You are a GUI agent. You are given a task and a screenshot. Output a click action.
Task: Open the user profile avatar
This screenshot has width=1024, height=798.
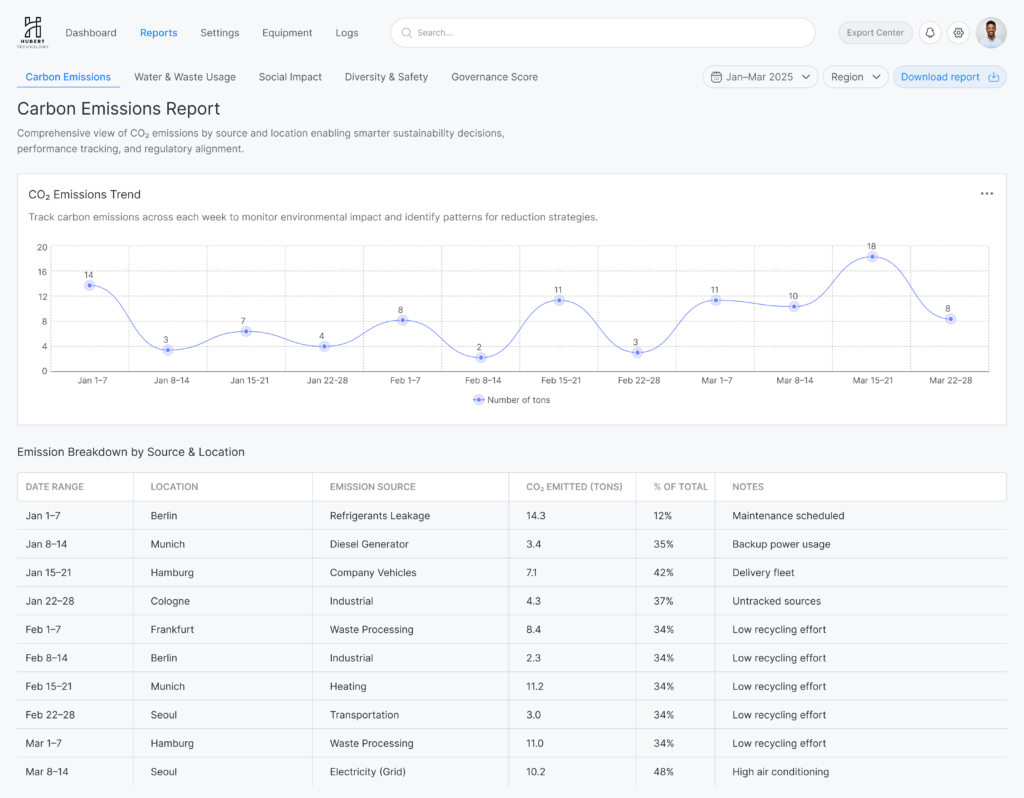[x=991, y=33]
